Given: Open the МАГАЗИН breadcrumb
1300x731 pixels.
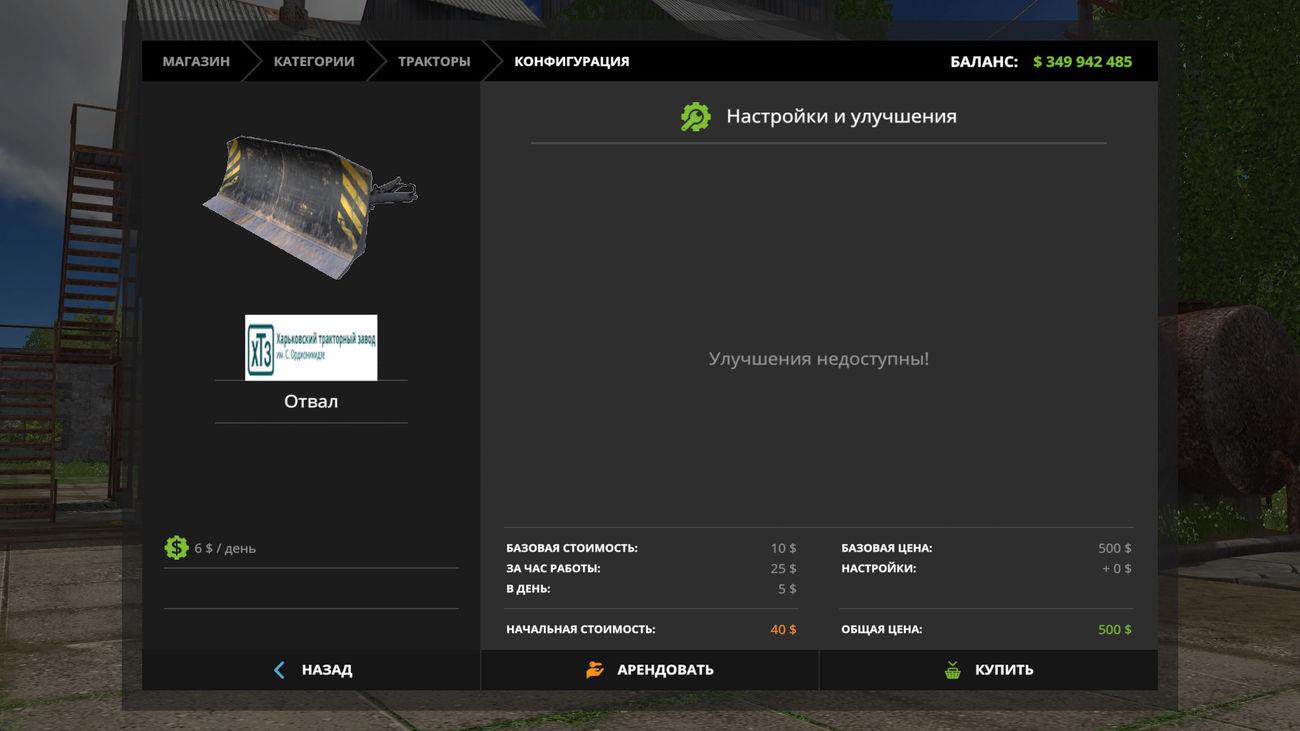Looking at the screenshot, I should 196,61.
